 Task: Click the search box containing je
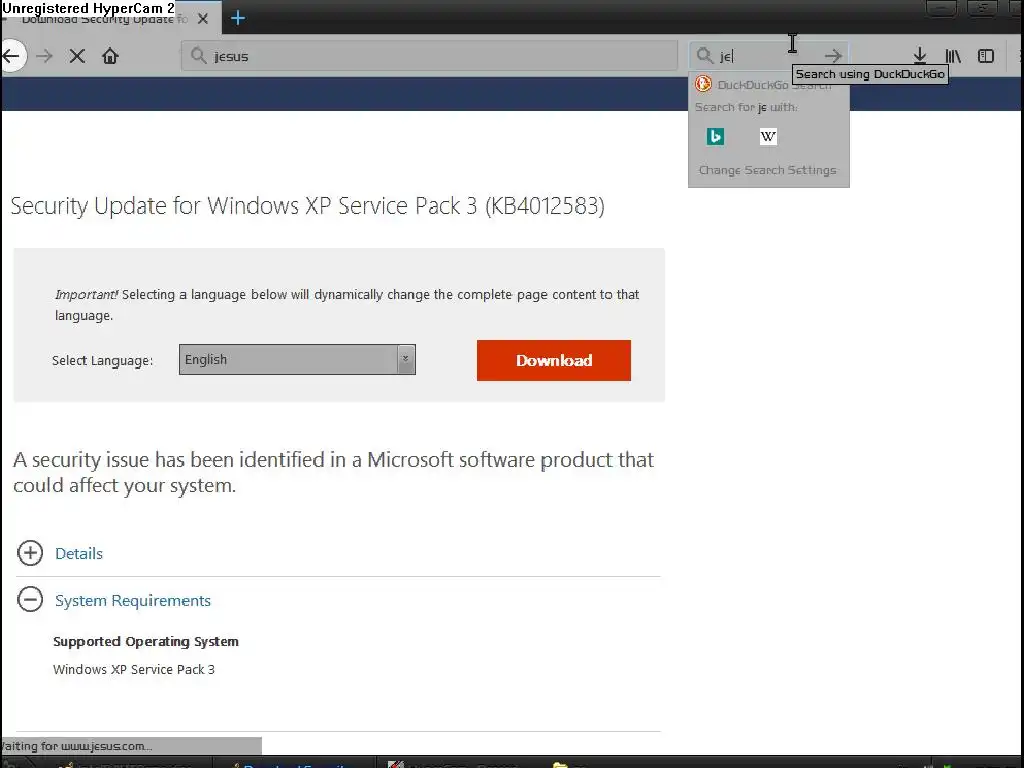coord(769,56)
